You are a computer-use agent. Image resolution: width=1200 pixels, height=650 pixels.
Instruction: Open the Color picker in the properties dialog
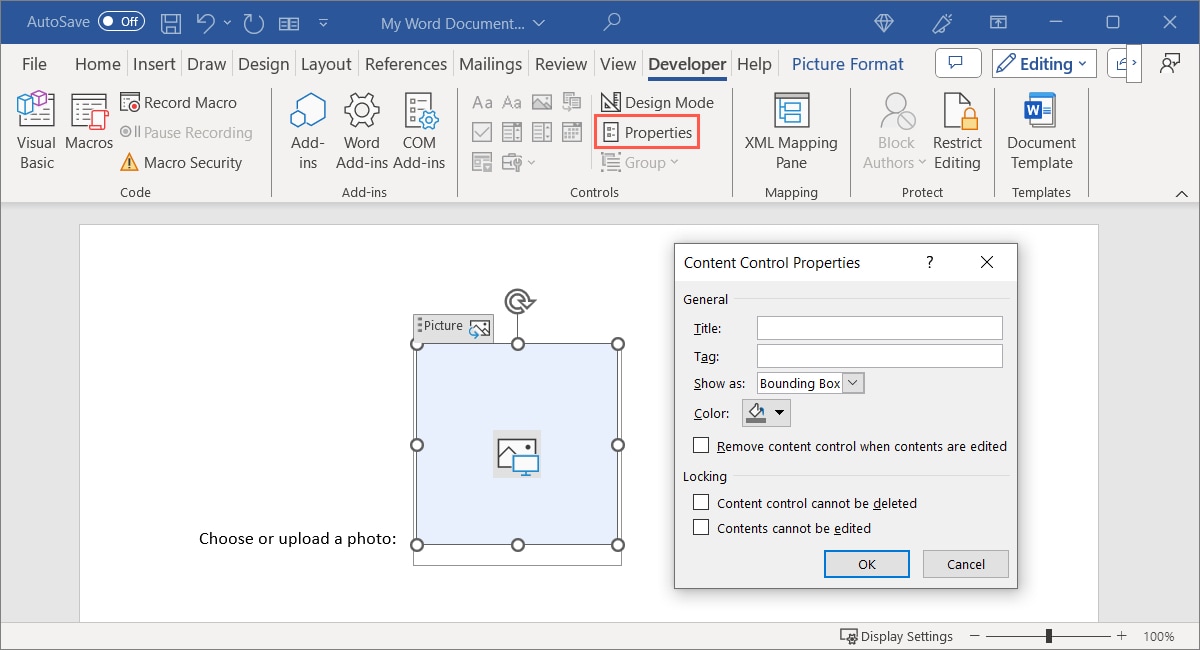[778, 412]
